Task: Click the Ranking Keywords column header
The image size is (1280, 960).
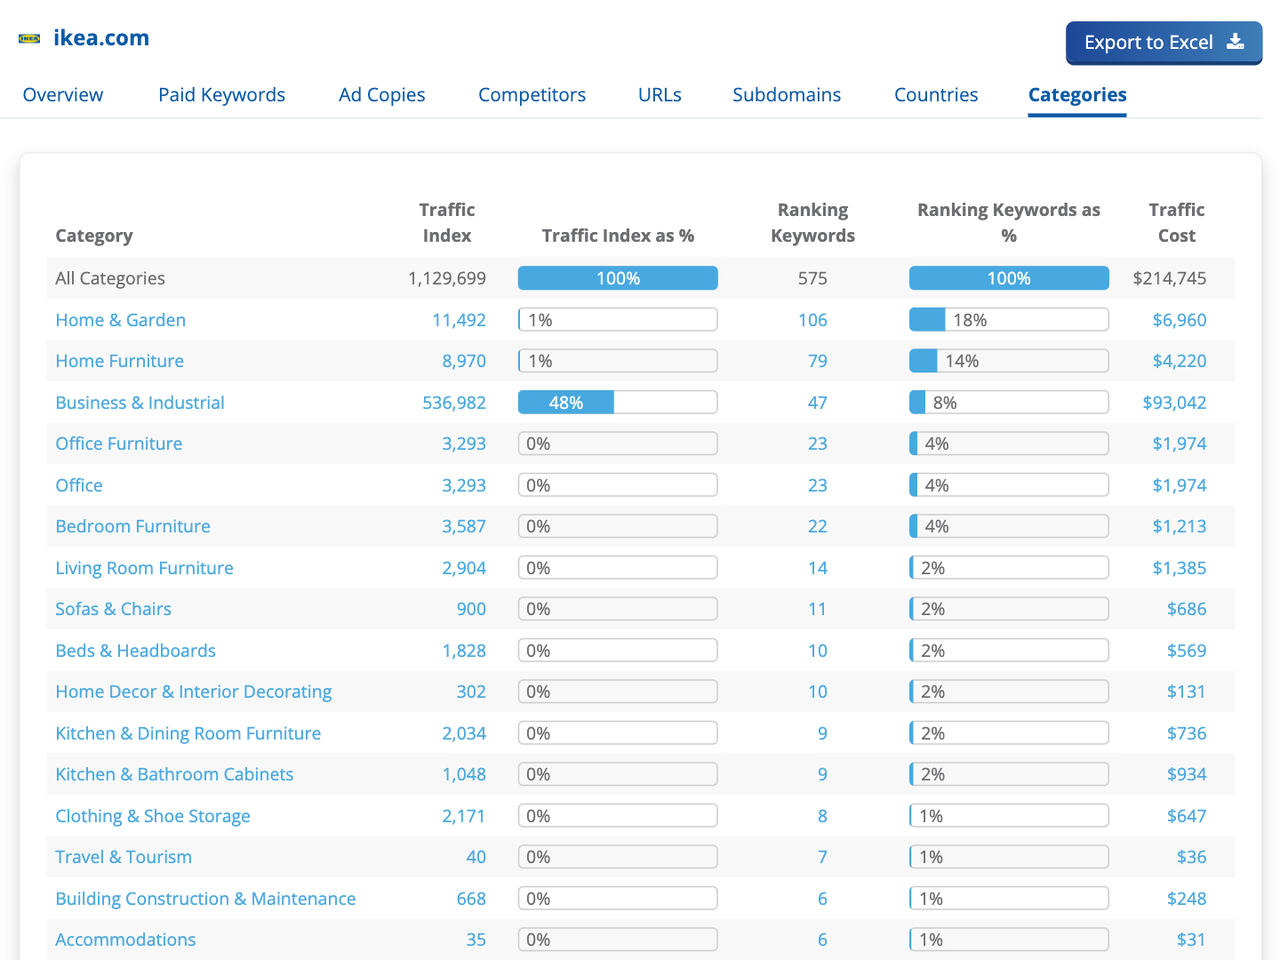Action: pos(813,223)
